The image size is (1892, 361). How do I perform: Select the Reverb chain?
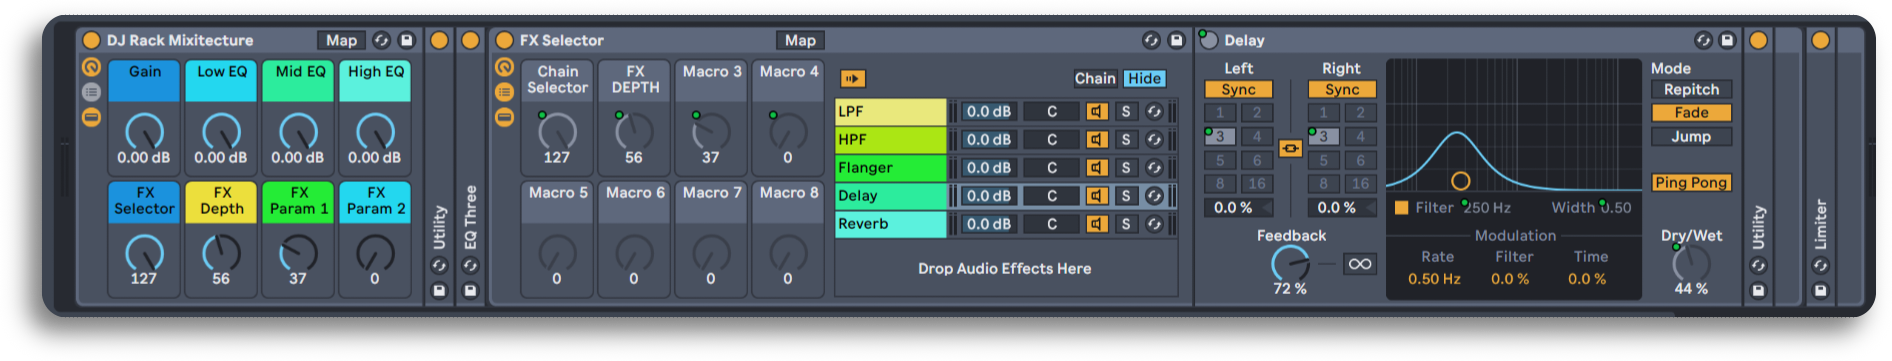[x=890, y=223]
